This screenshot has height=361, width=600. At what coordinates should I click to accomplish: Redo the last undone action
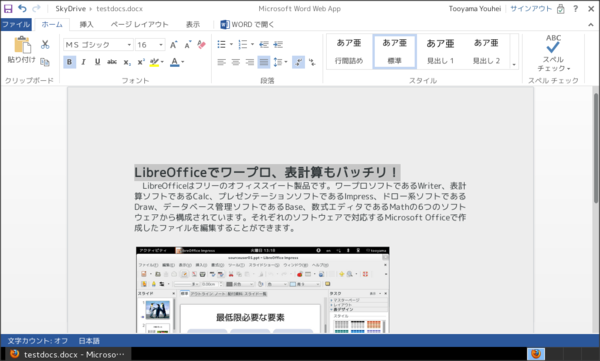36,8
